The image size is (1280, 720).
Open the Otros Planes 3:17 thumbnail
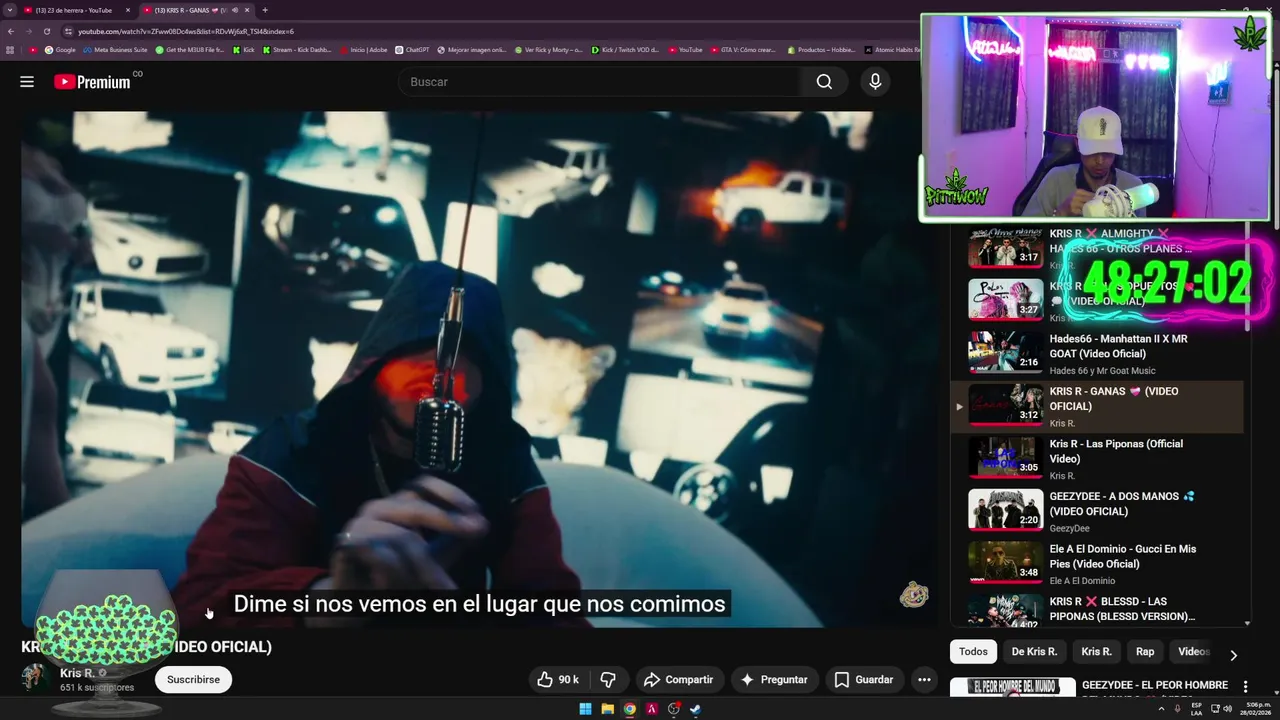pos(1005,248)
